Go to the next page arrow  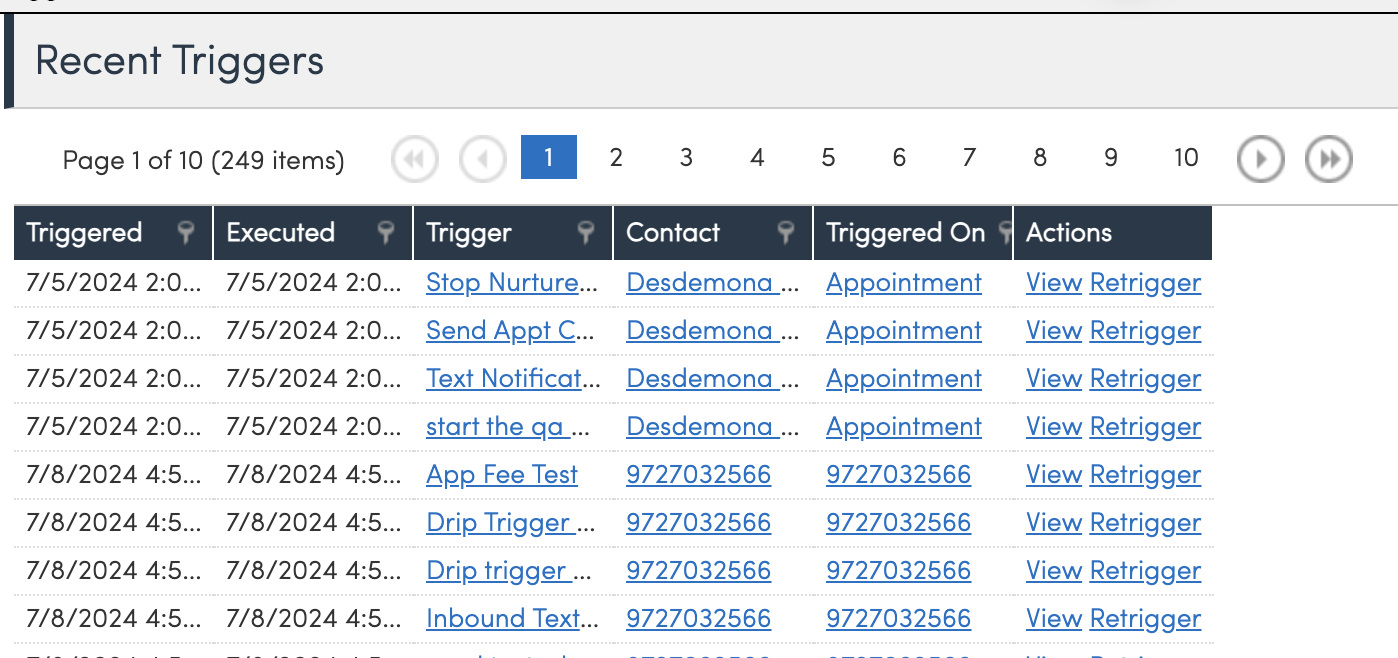[x=1260, y=158]
